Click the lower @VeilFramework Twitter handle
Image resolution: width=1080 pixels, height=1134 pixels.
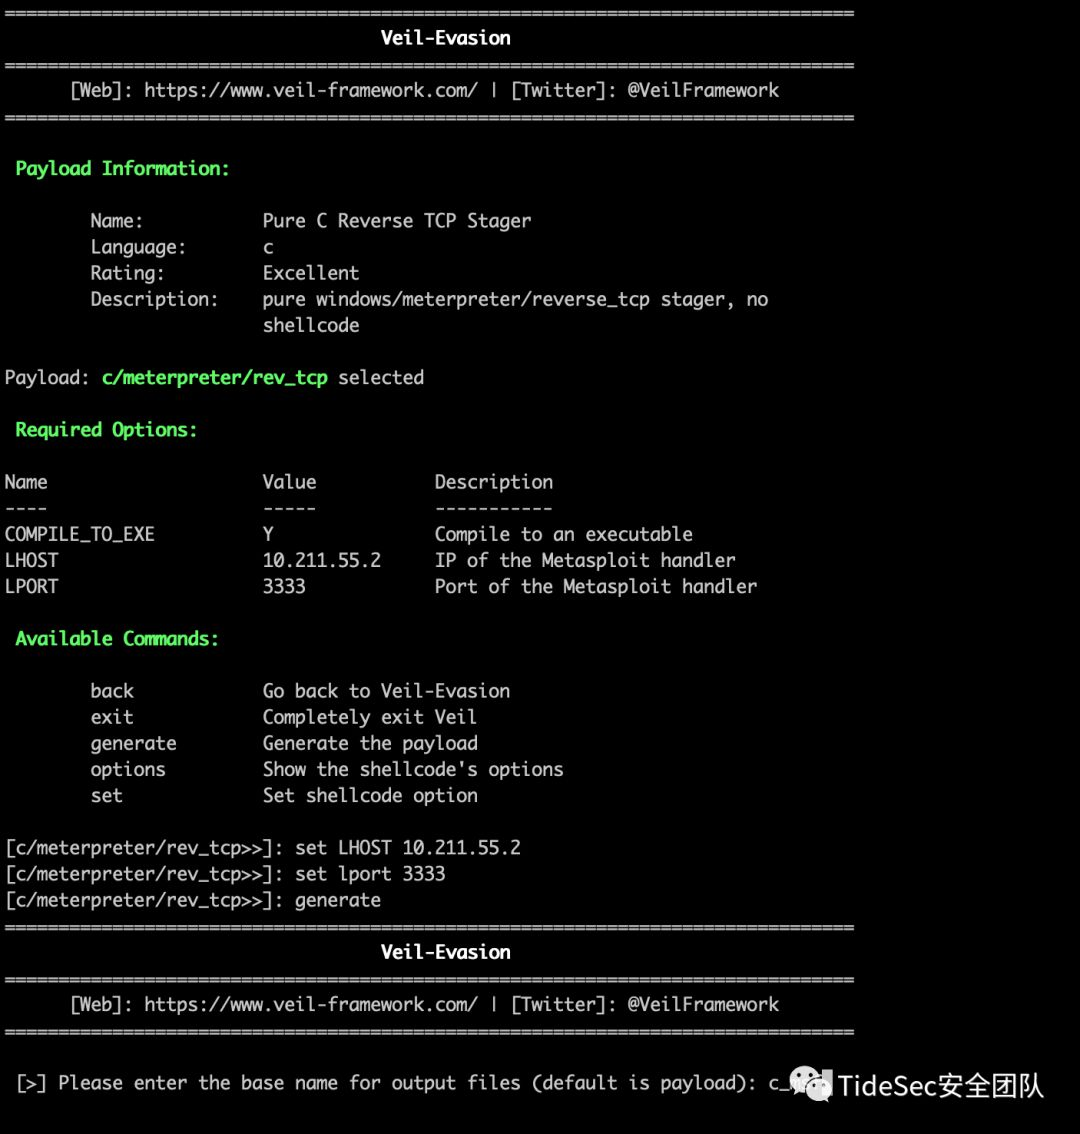coord(703,1005)
